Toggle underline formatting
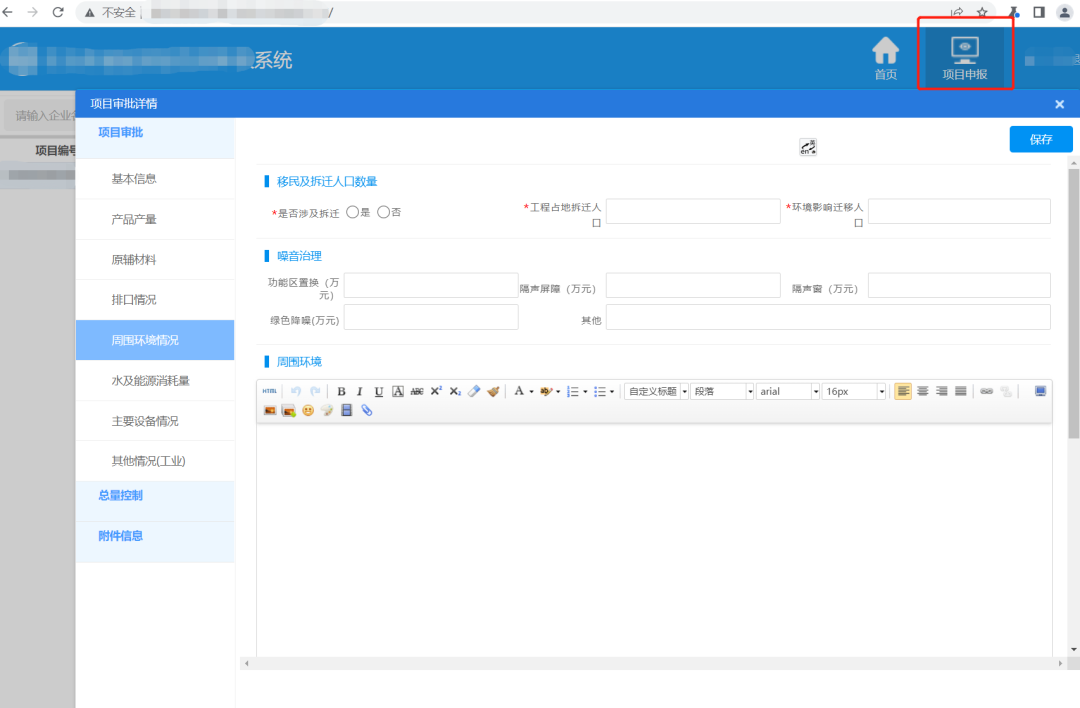1080x708 pixels. click(x=379, y=391)
